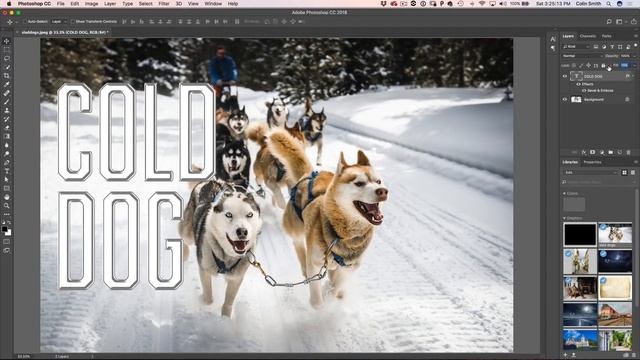Click the Delete layer trash icon
This screenshot has height=360, width=640.
tap(629, 152)
